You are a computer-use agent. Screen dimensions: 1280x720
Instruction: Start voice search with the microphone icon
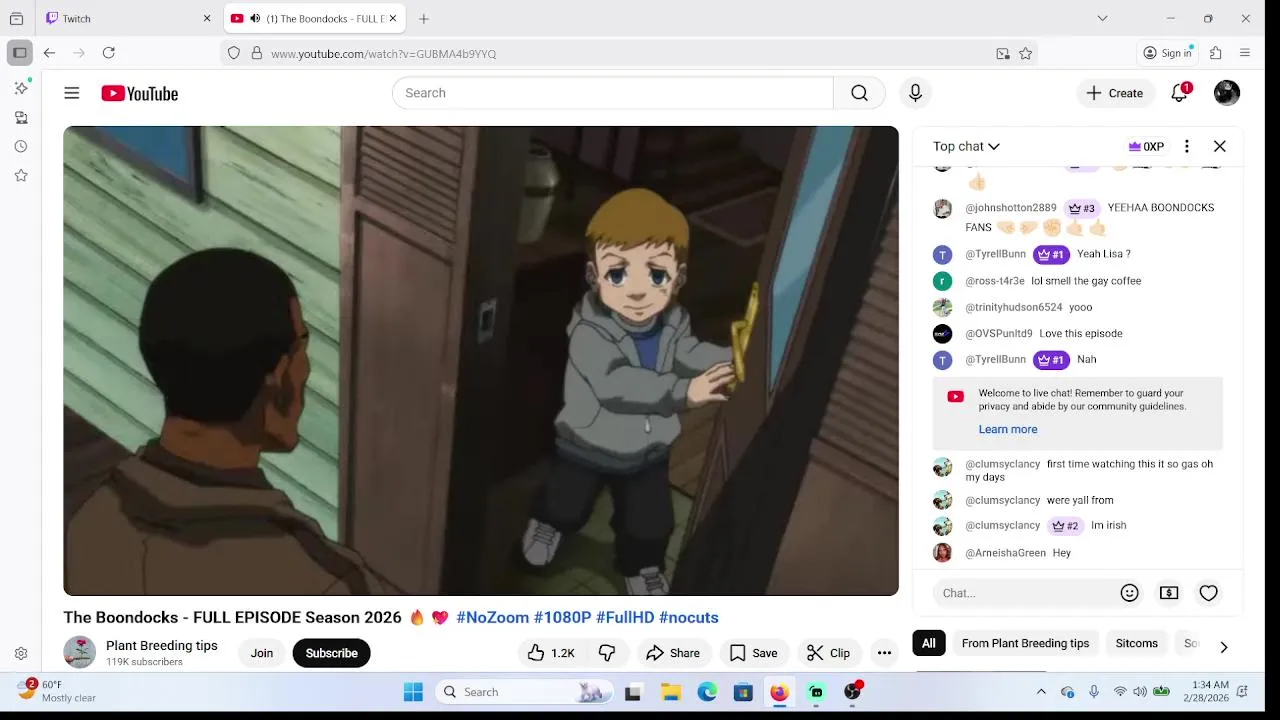915,93
